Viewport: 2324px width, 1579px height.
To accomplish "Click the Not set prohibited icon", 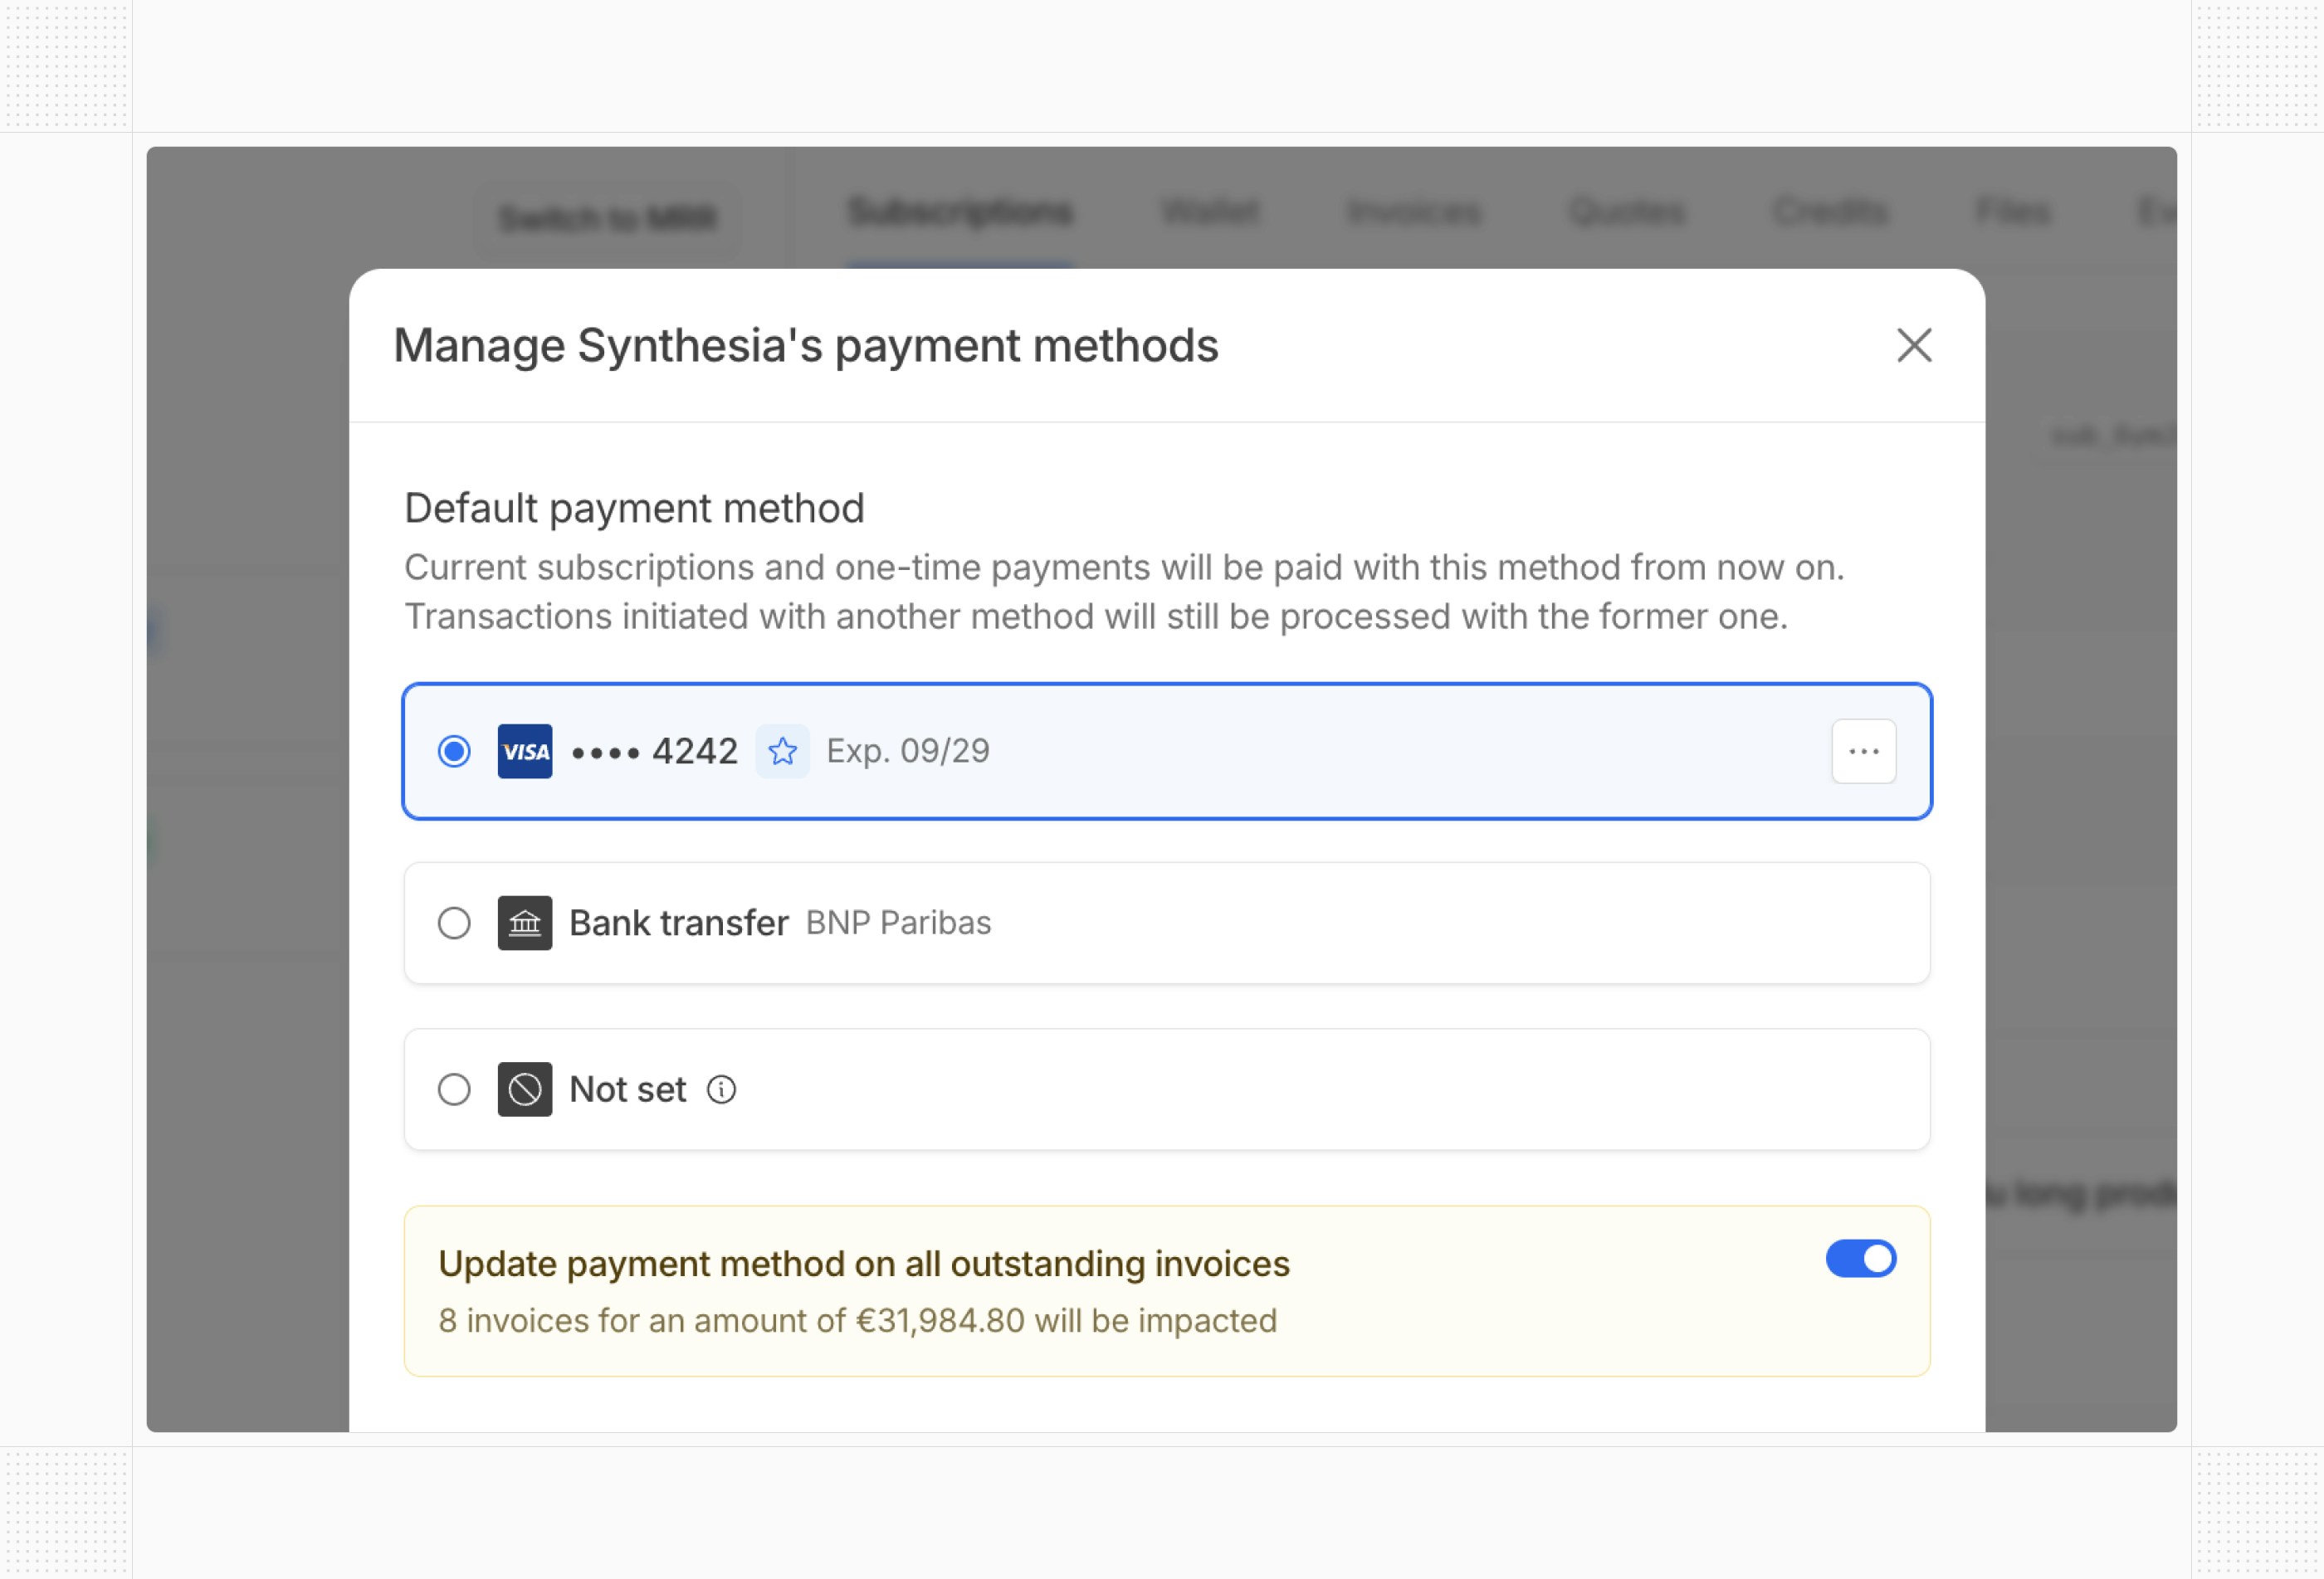I will tap(525, 1089).
